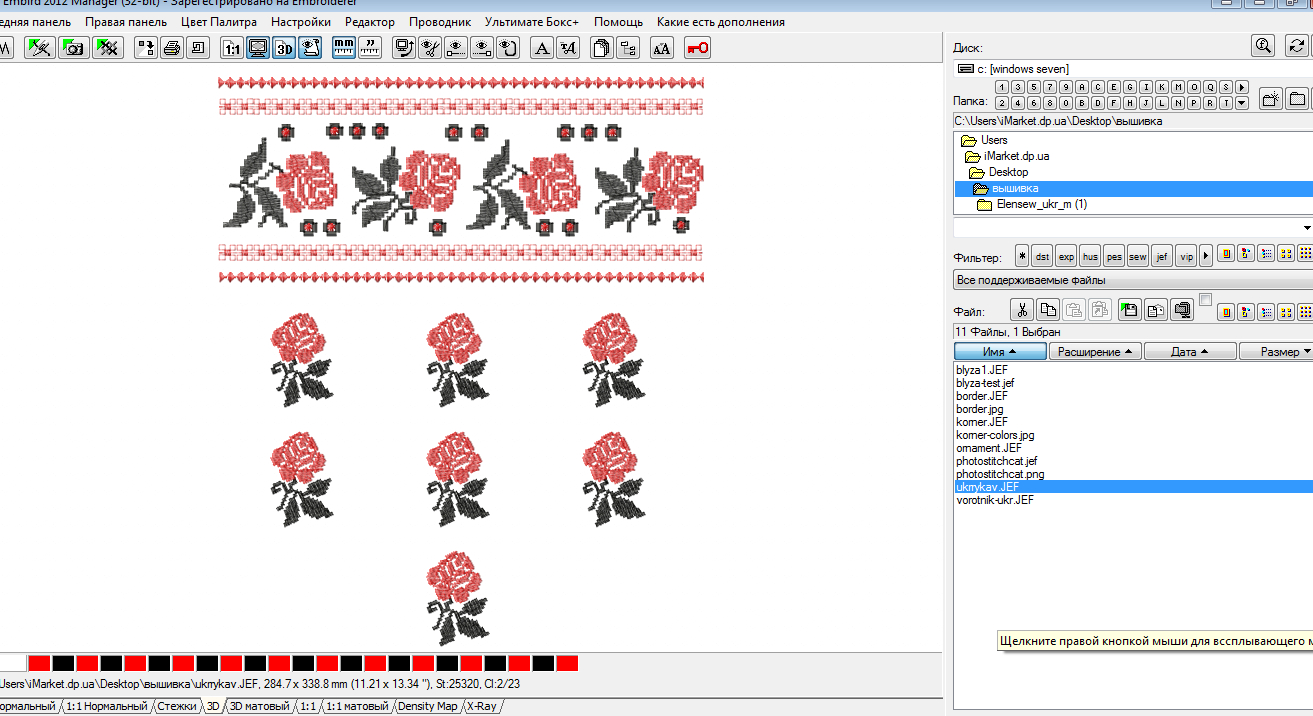Toggle the 1:1 scale view button
Viewport: 1313px width, 716px height.
click(x=231, y=47)
